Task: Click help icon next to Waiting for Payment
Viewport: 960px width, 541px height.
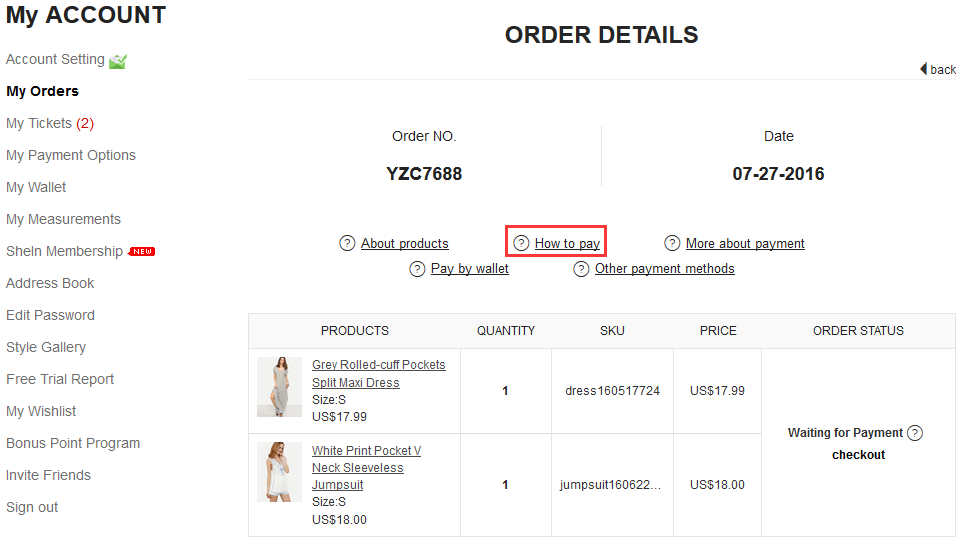Action: [x=915, y=433]
